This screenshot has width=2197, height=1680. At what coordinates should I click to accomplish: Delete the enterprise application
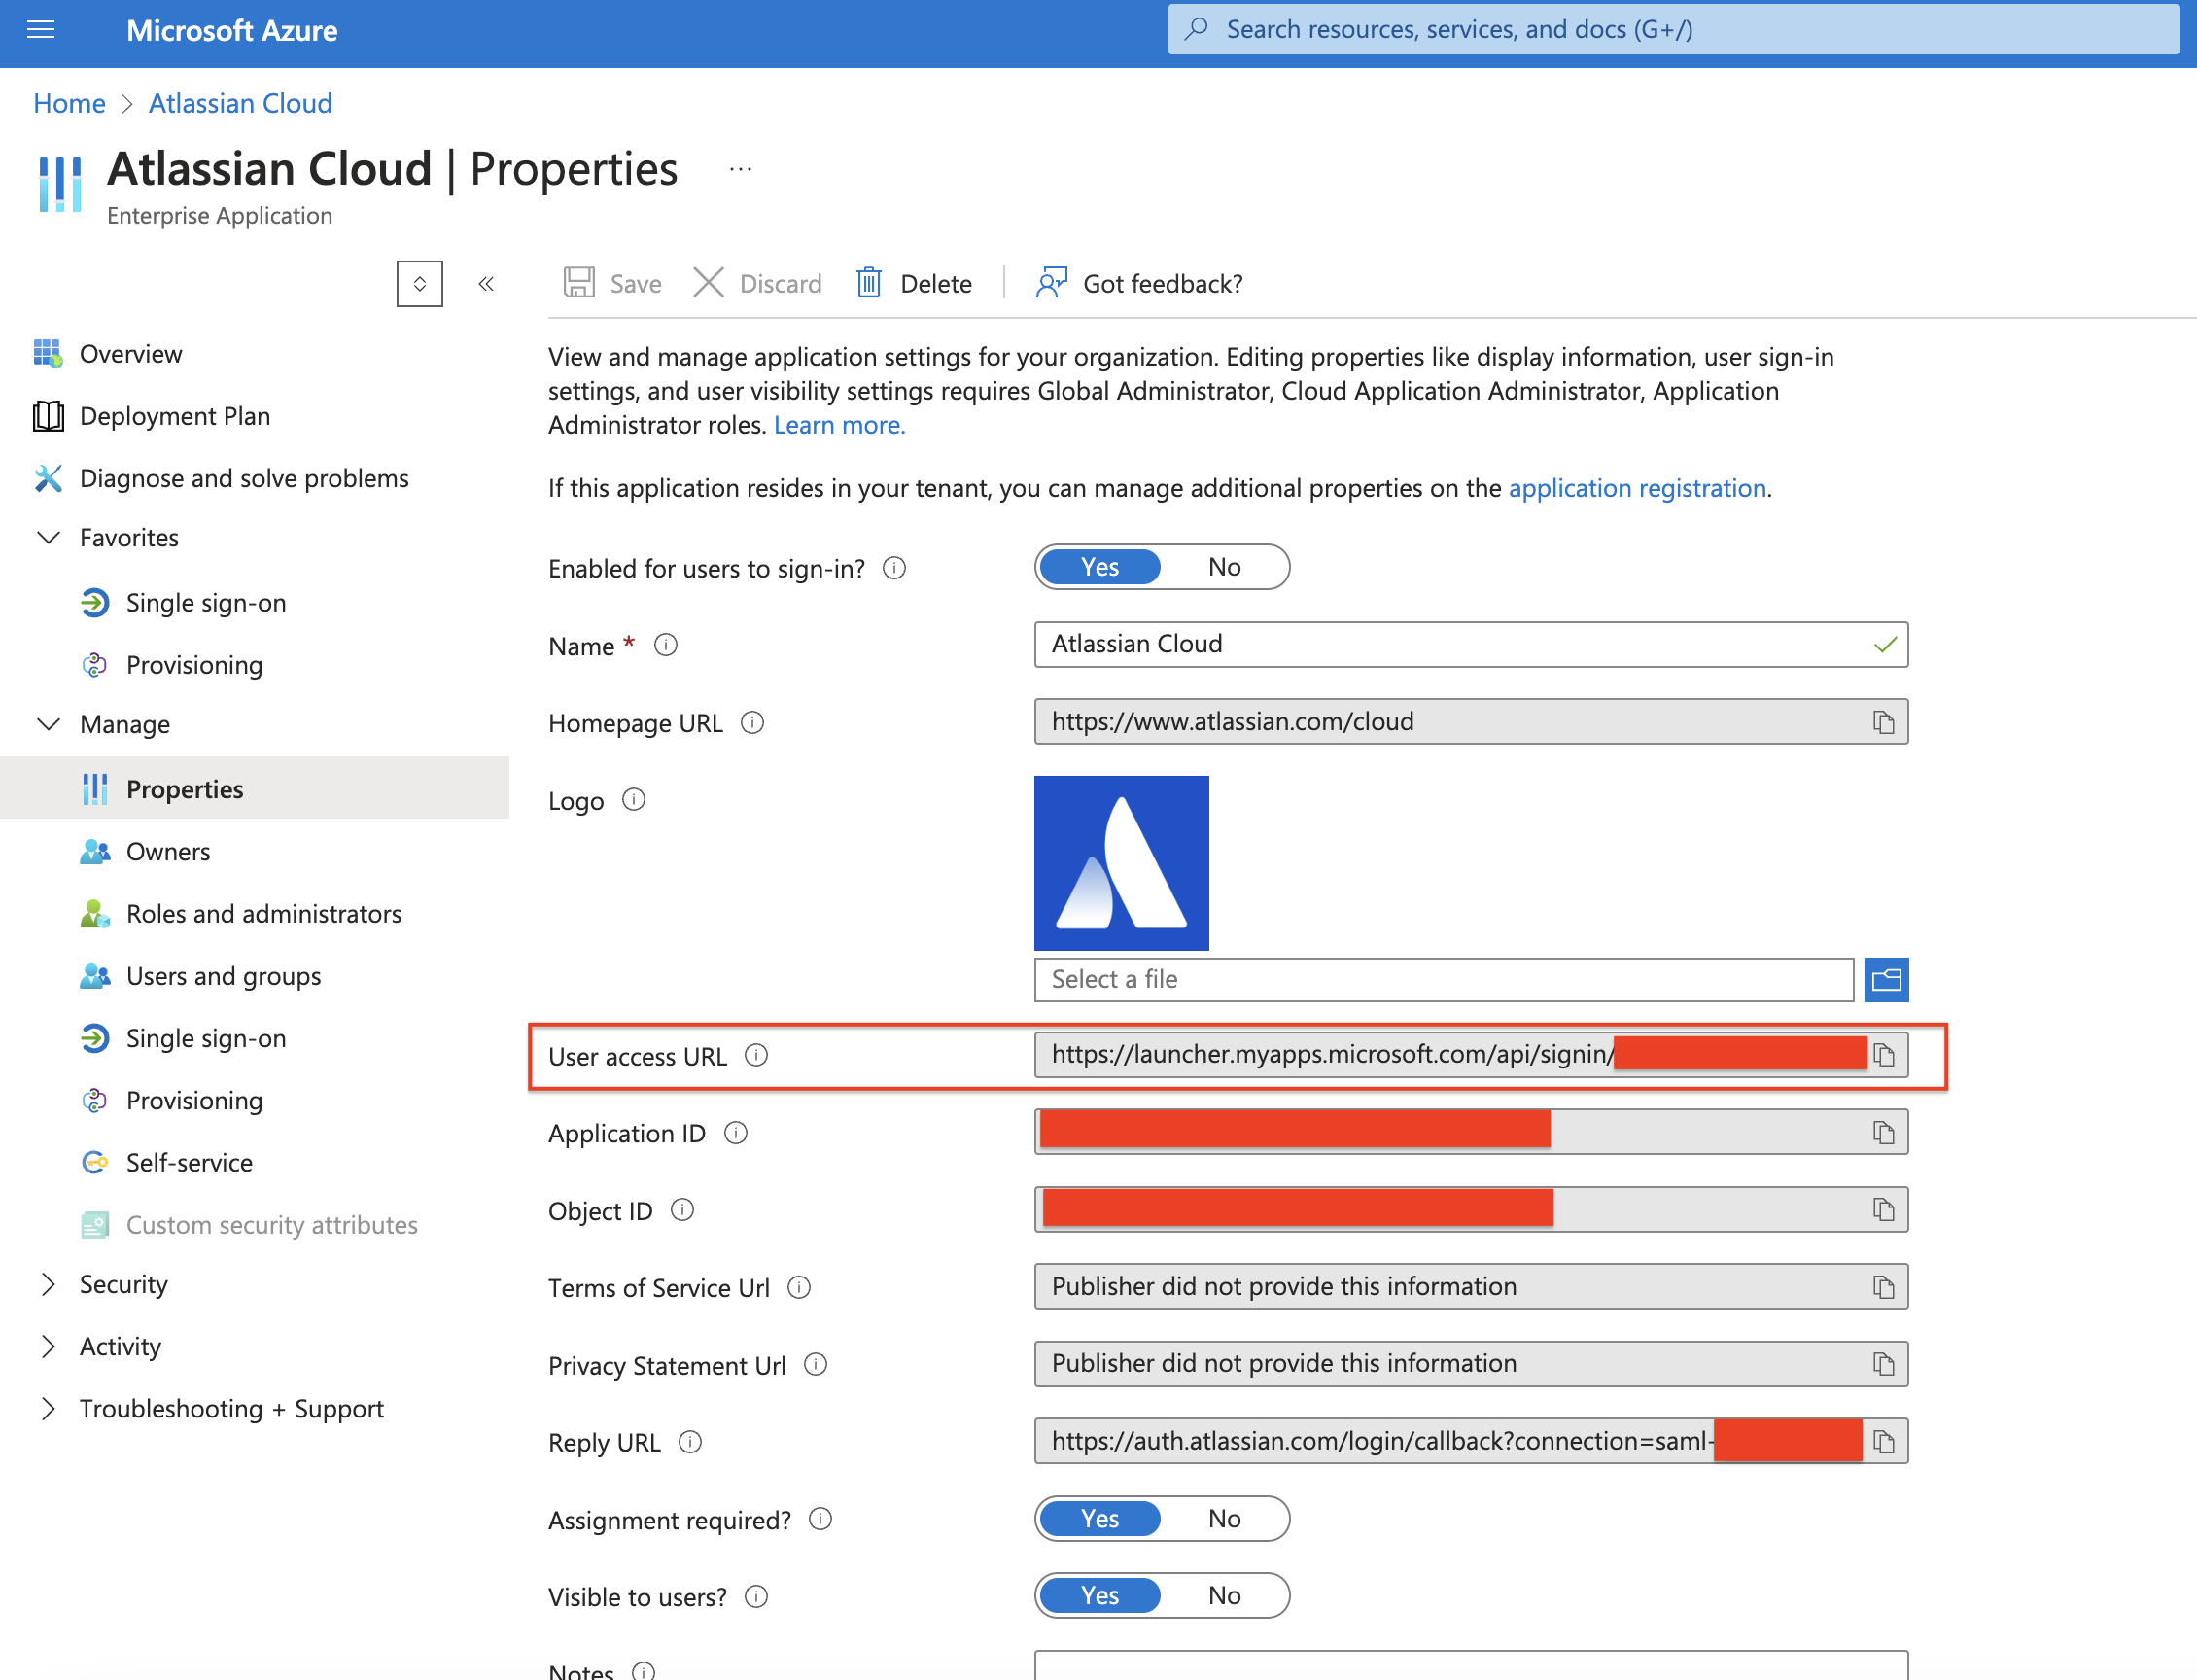click(x=914, y=284)
